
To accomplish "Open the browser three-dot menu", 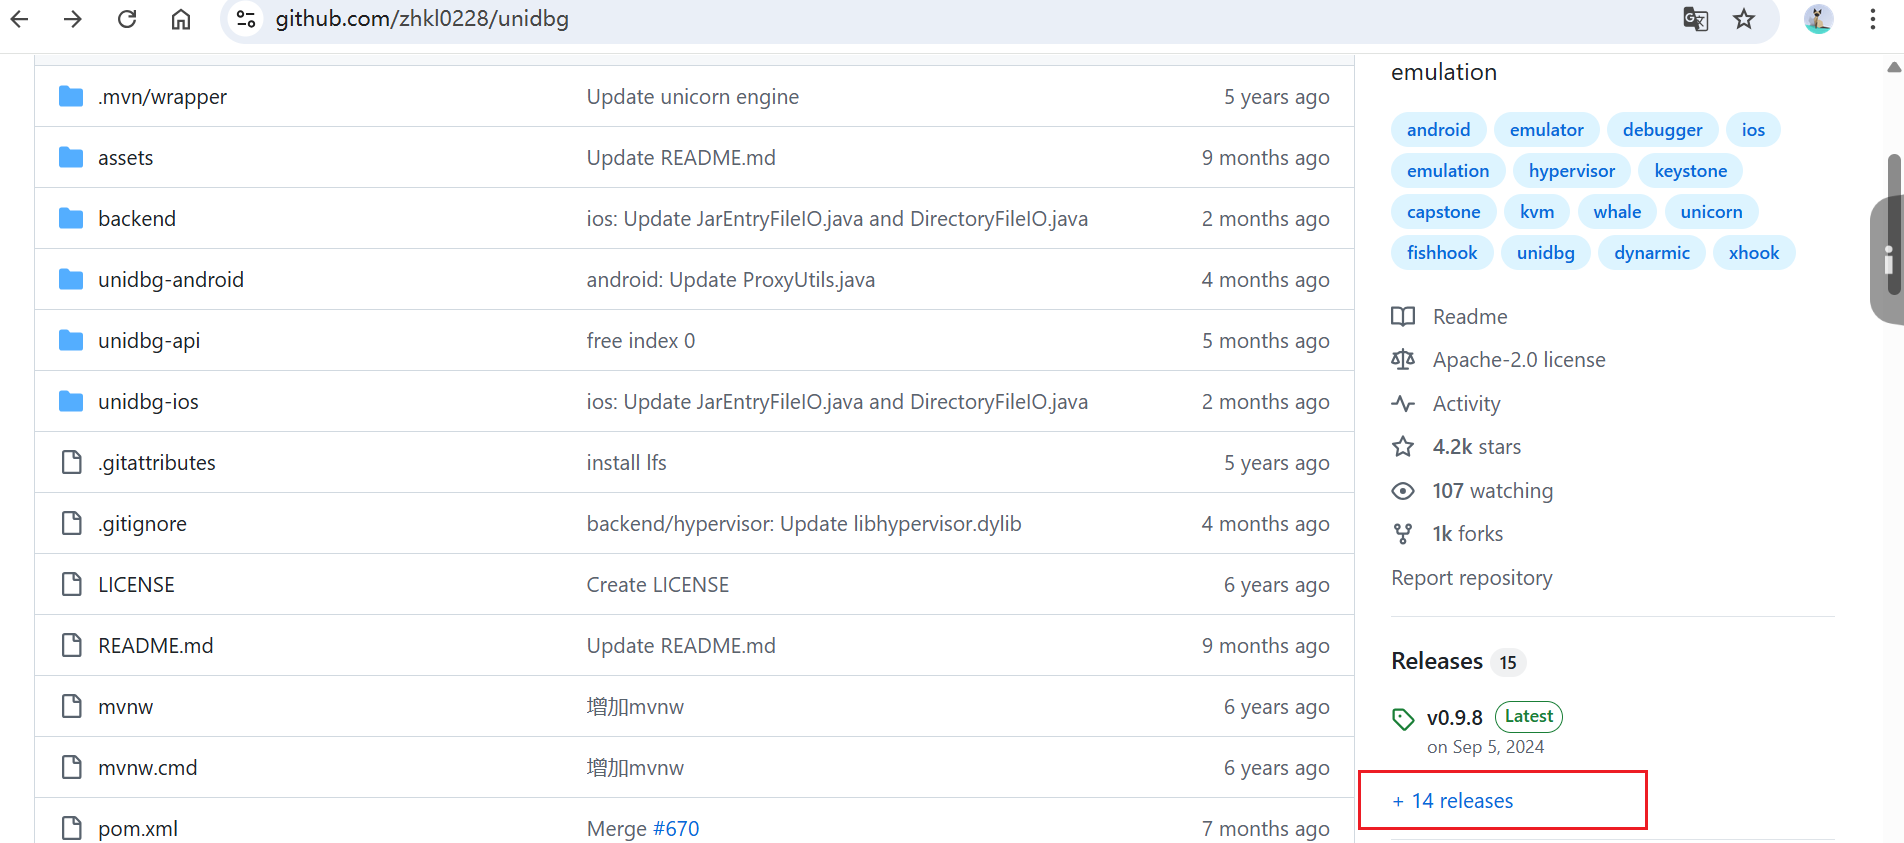I will [x=1873, y=19].
